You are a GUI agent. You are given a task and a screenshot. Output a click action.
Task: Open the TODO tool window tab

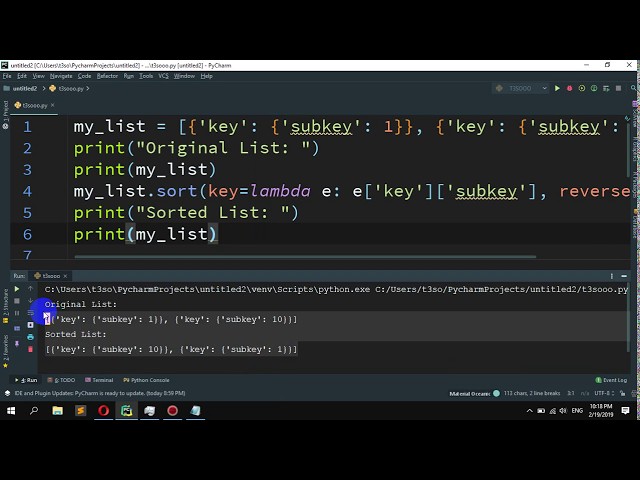(x=61, y=380)
